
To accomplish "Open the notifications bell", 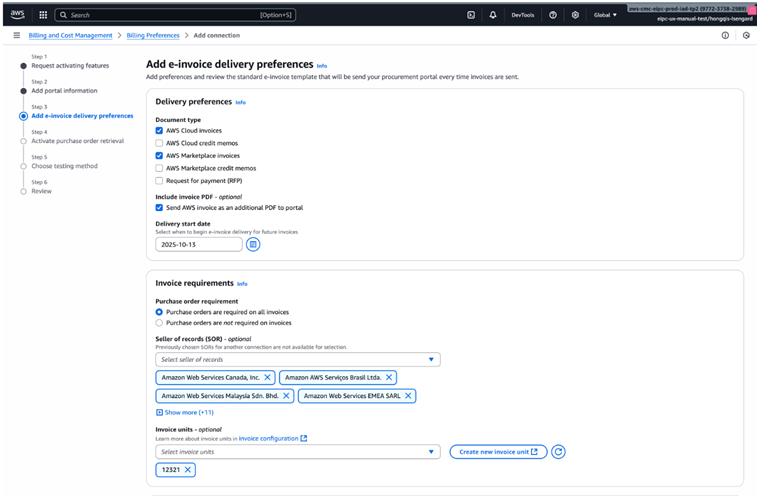I will (493, 15).
